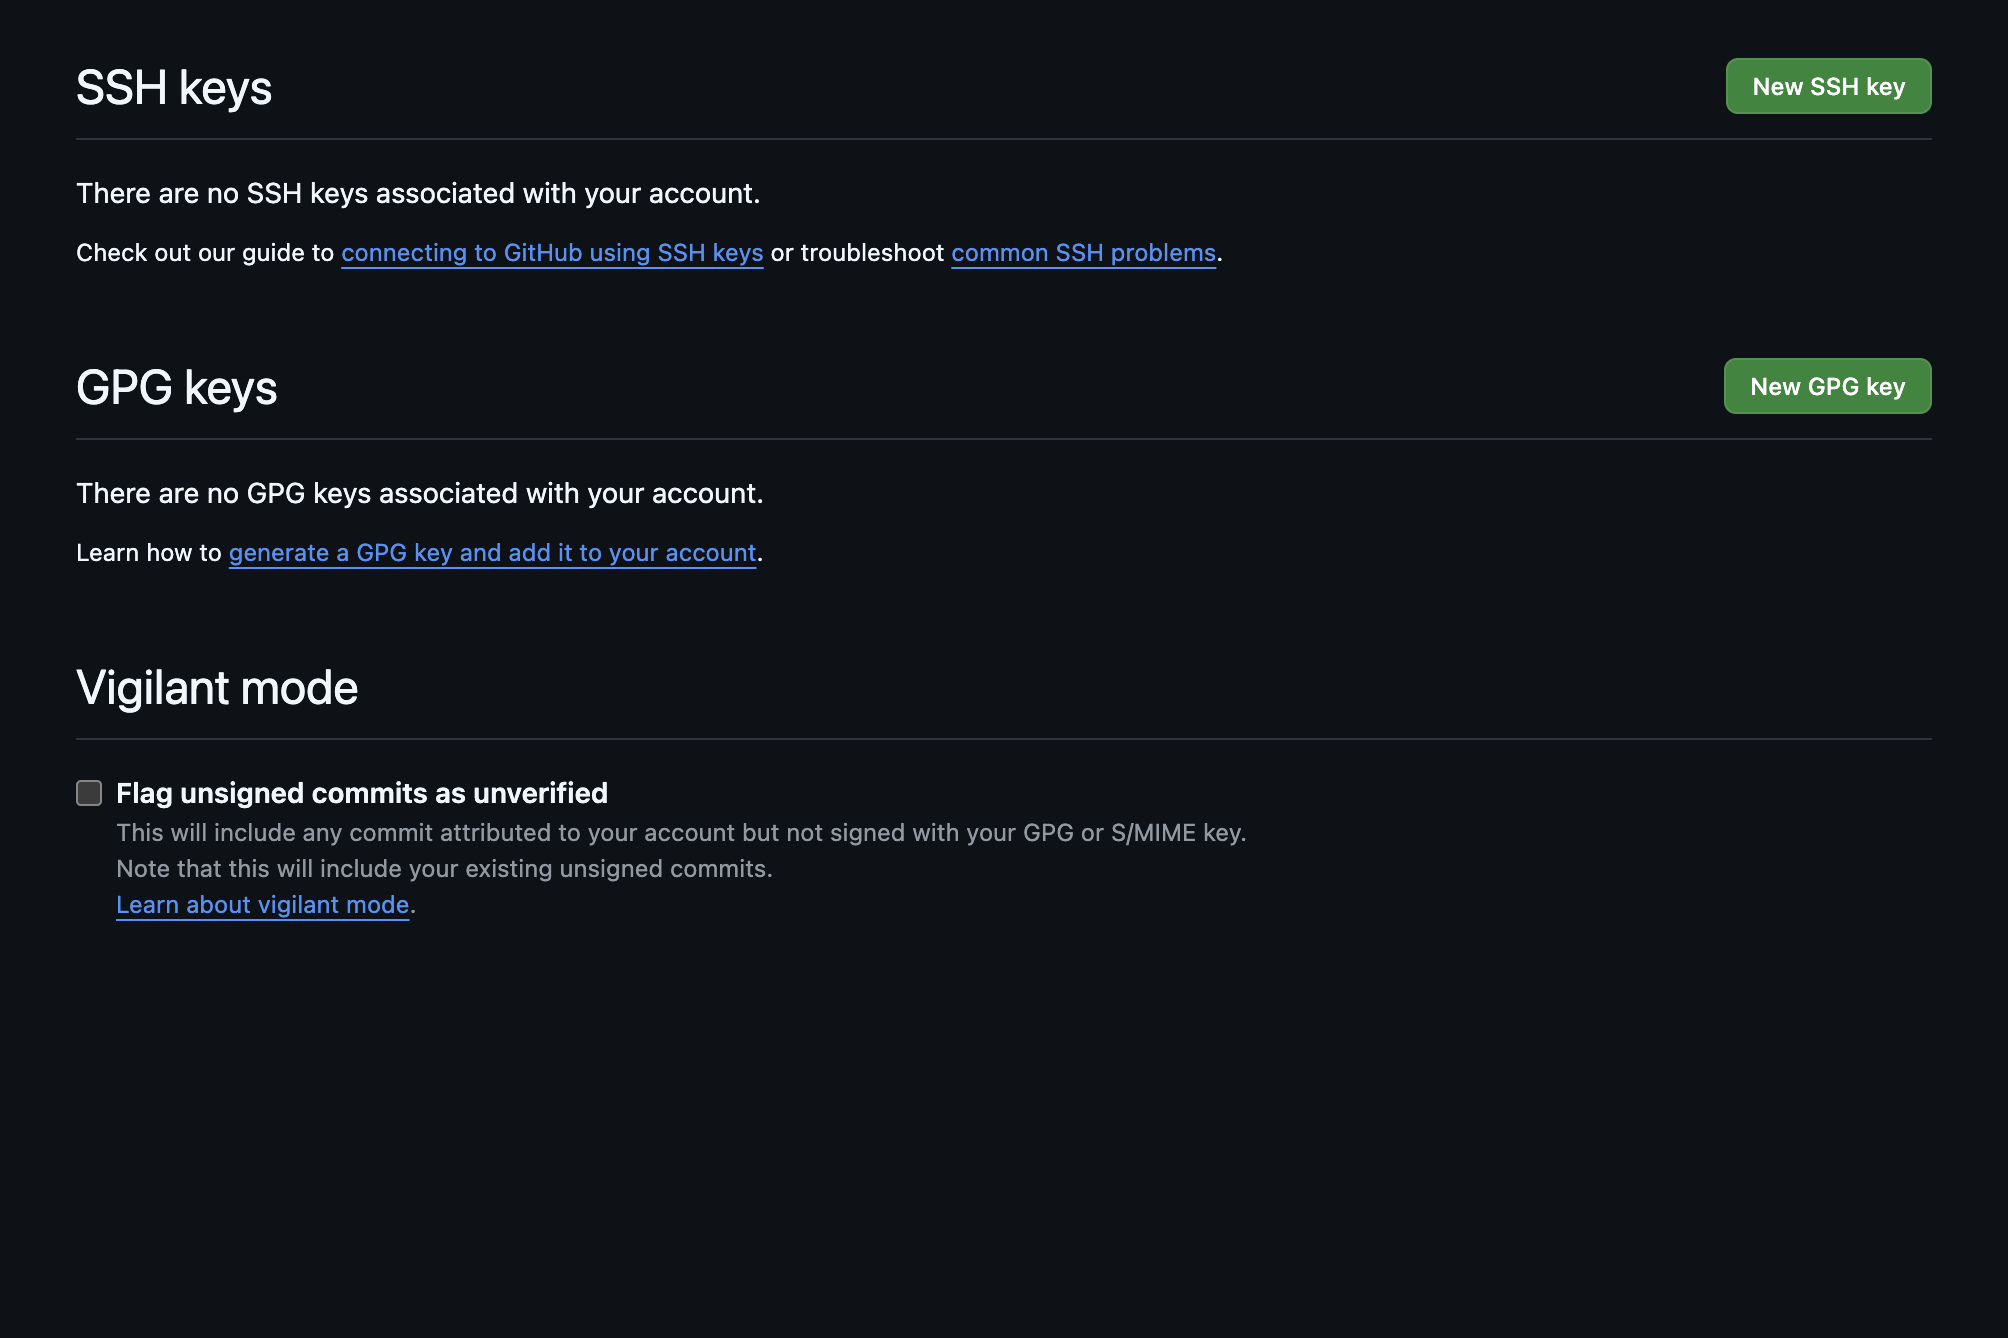Click the 'Flag unsigned commits as unverified' label

click(362, 793)
